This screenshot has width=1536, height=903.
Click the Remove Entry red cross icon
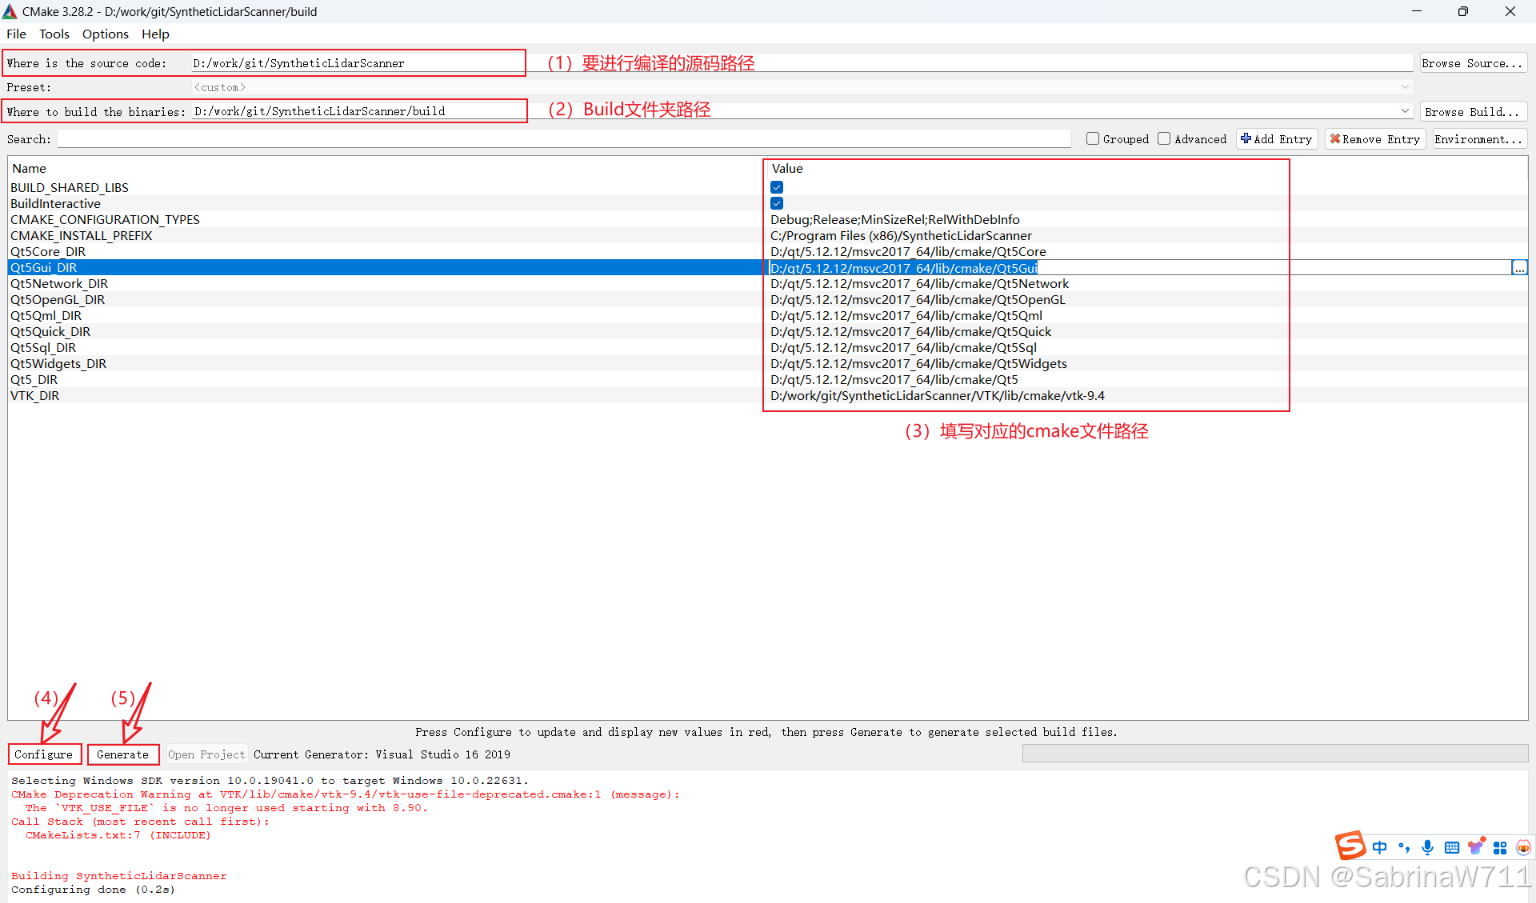[x=1338, y=138]
